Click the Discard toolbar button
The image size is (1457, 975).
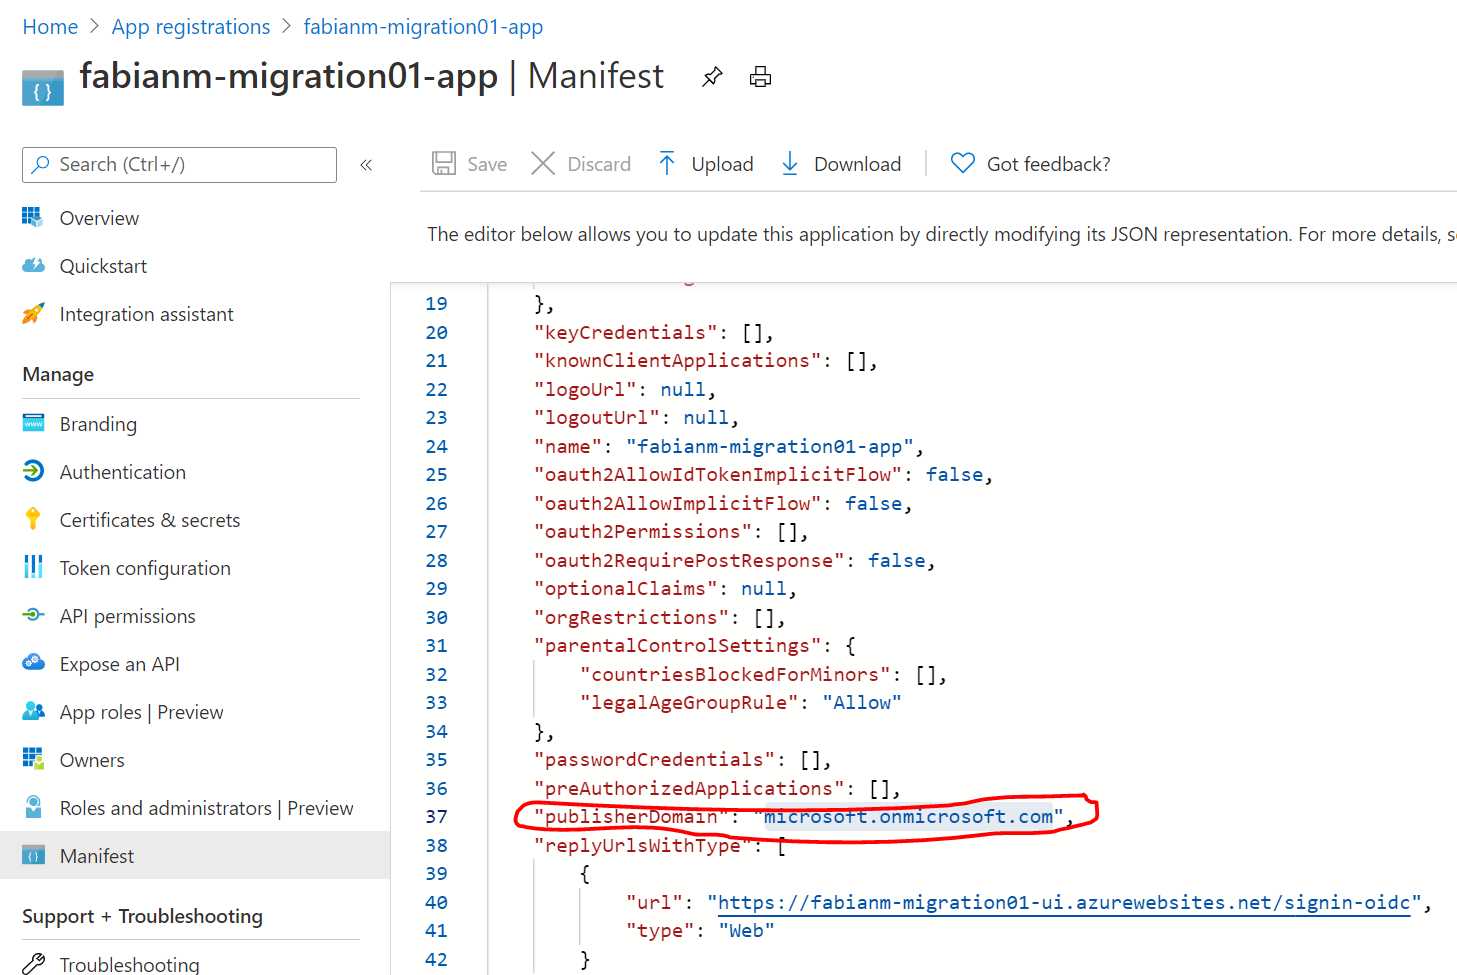pyautogui.click(x=581, y=164)
